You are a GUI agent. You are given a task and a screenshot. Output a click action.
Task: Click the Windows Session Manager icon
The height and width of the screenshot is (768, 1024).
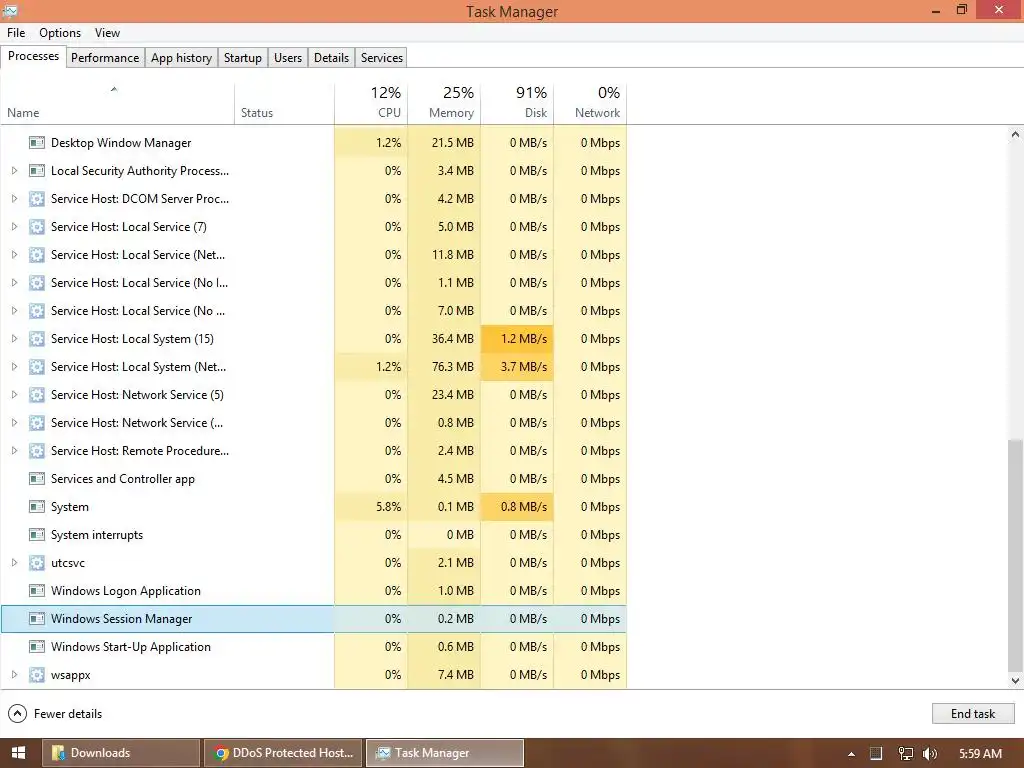pos(37,618)
